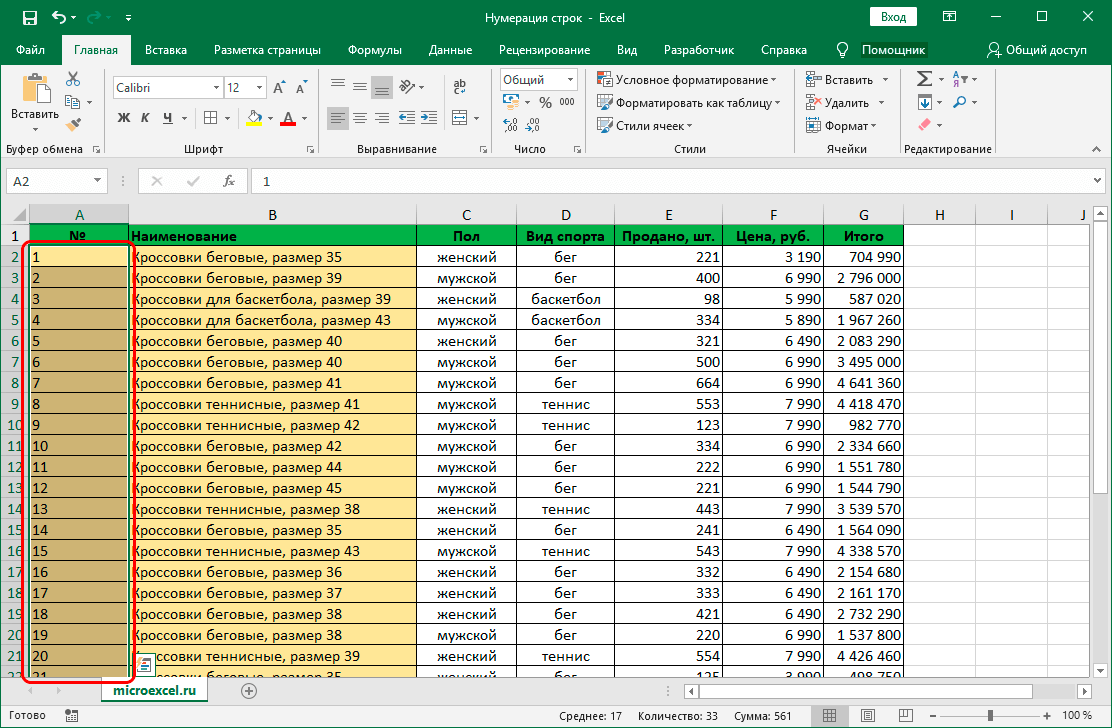Switch to the Вставка ribbon tab
Image resolution: width=1112 pixels, height=728 pixels.
(166, 49)
